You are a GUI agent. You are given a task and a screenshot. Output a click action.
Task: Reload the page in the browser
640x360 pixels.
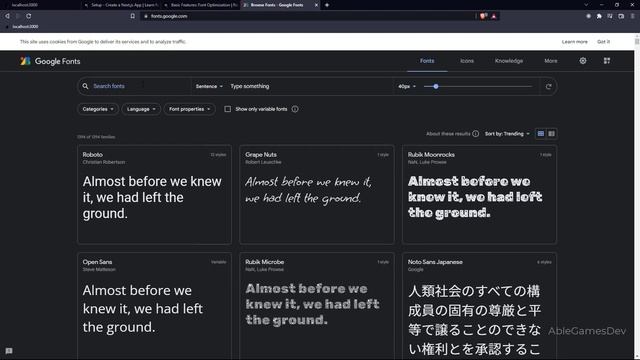click(x=29, y=16)
